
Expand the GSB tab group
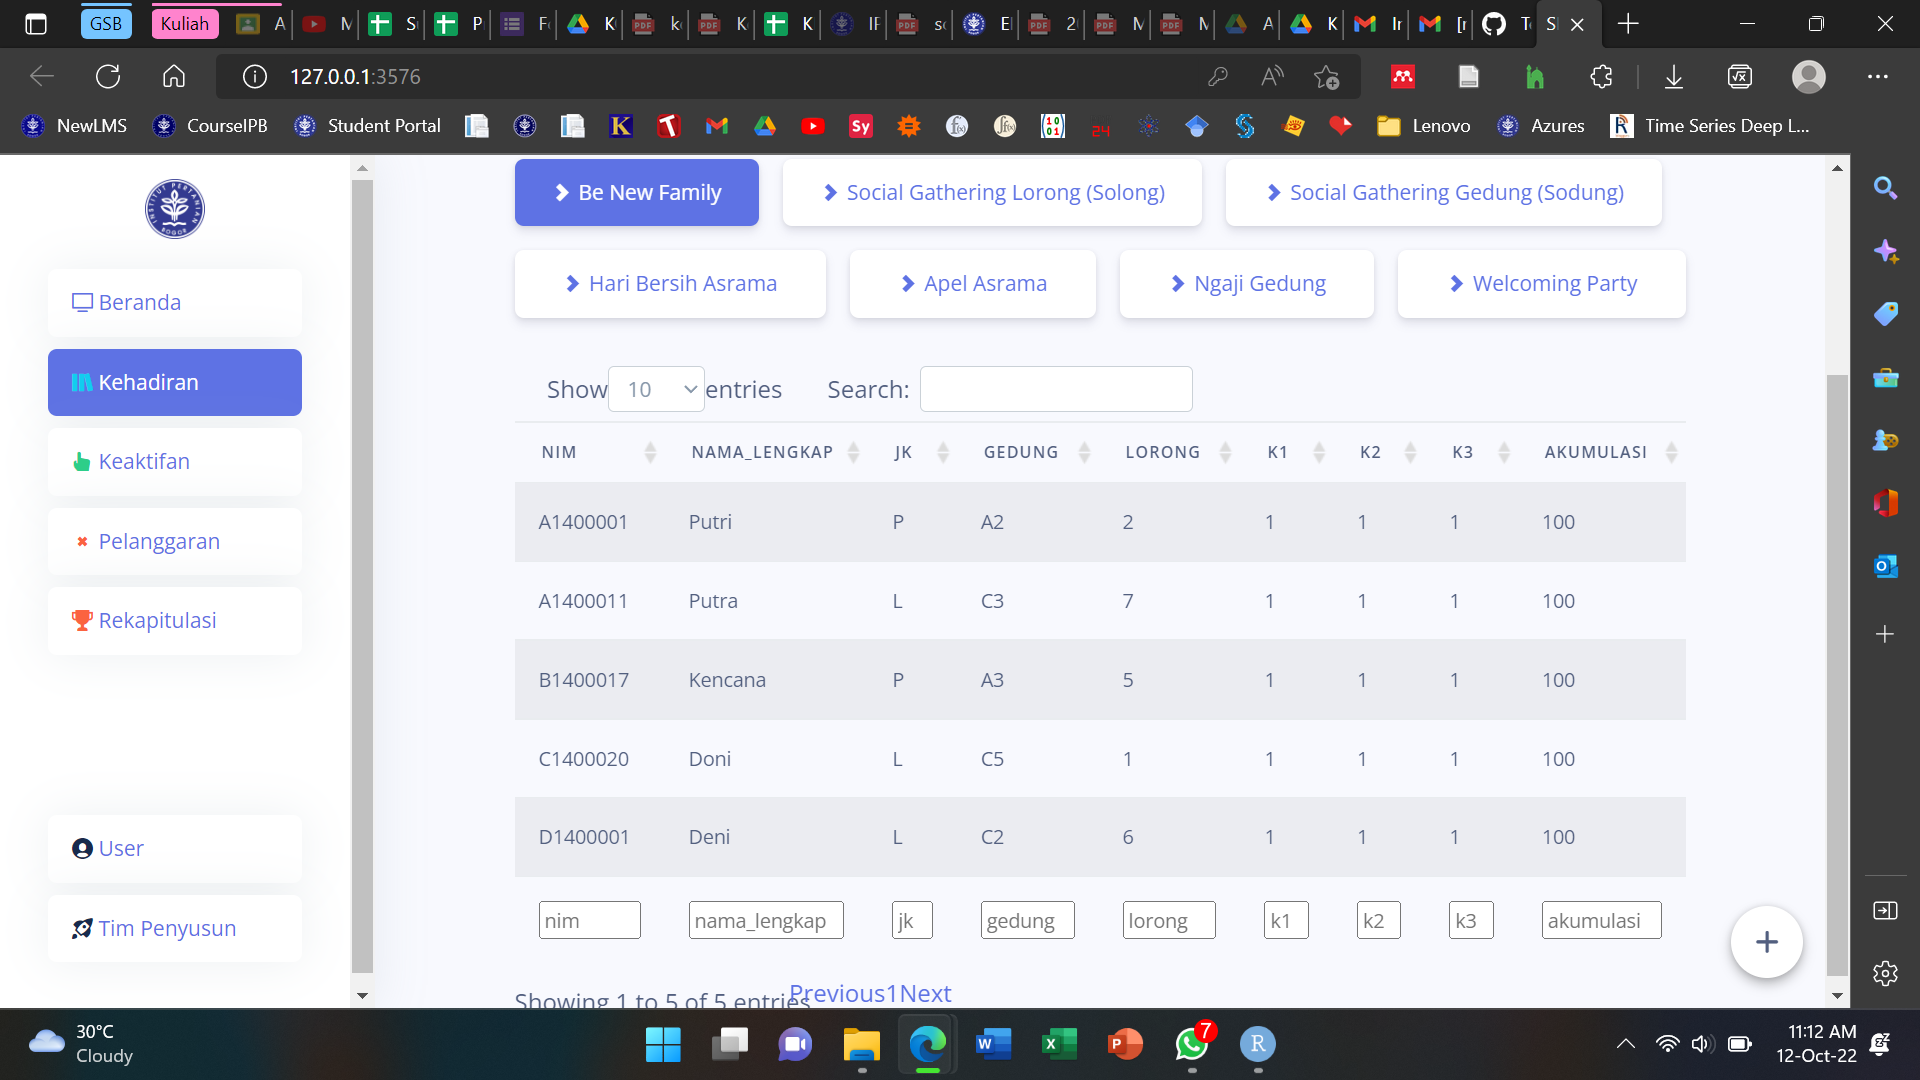point(106,22)
